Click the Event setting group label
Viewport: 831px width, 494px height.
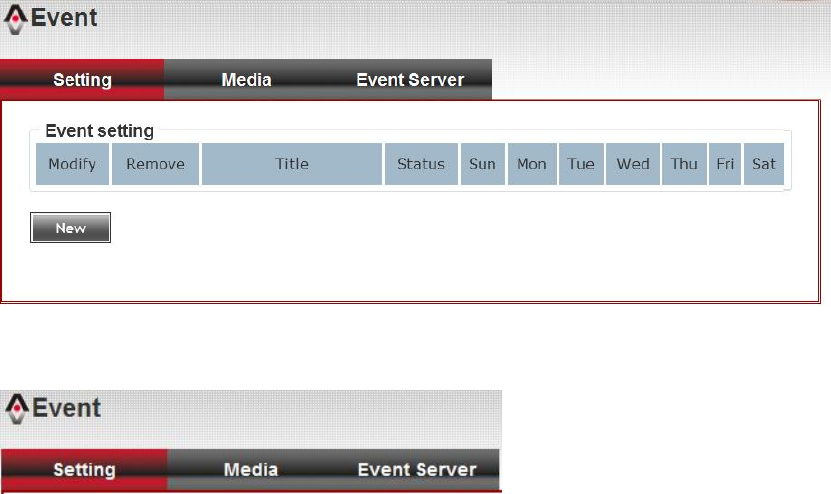point(100,131)
